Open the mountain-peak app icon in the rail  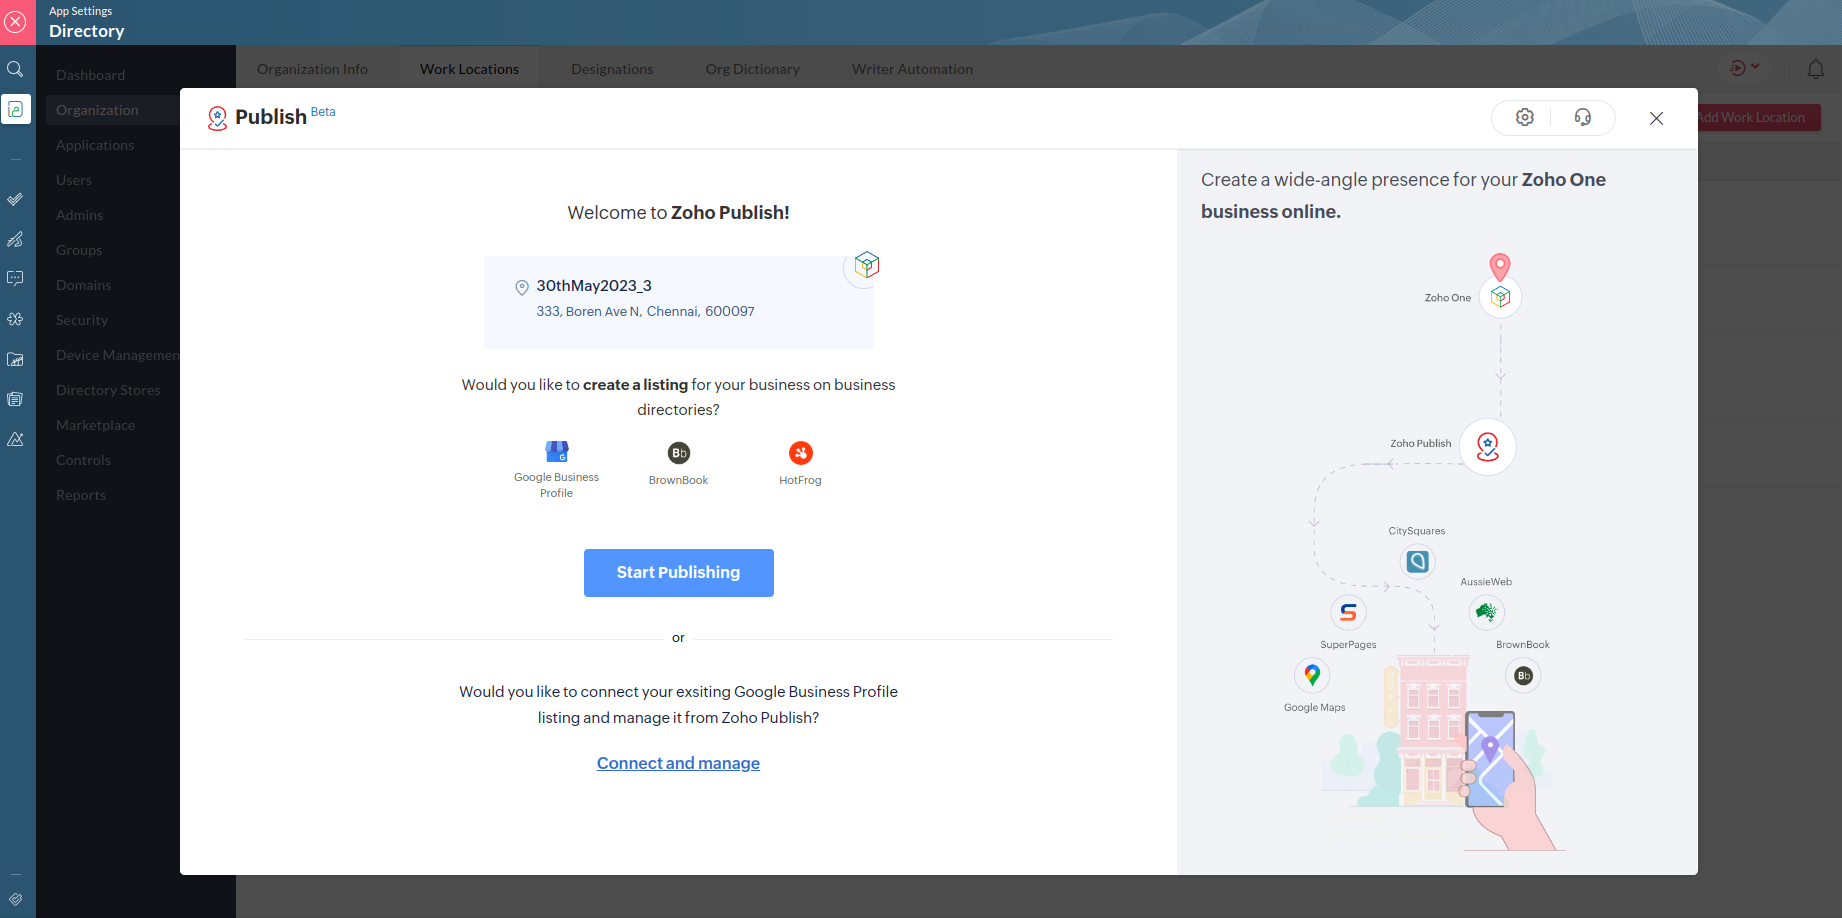(x=16, y=439)
